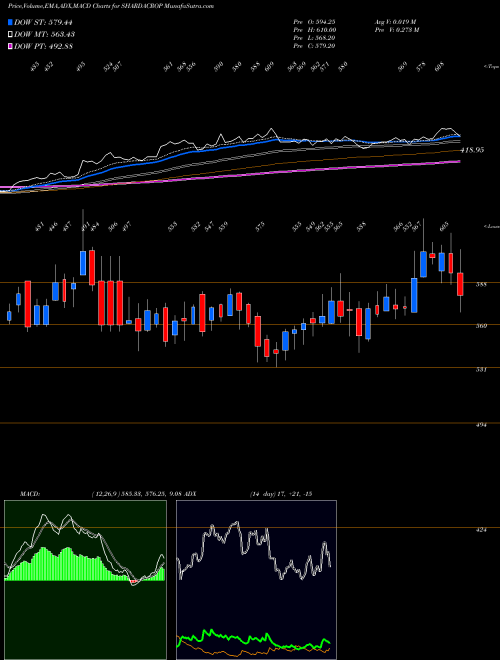The image size is (500, 660).
Task: Select the 'DOW PT: 492.88' legend text
Action: [x=43, y=46]
